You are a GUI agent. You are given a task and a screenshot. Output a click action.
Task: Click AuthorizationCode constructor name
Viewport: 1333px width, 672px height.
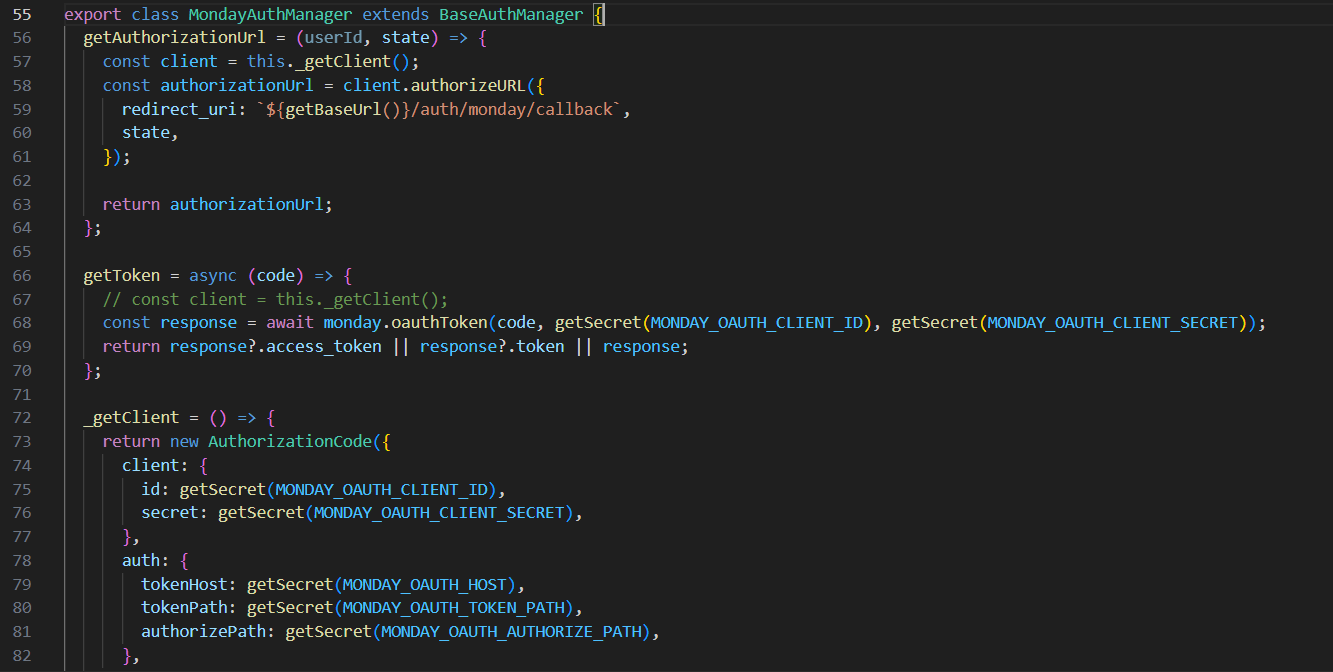(x=289, y=441)
